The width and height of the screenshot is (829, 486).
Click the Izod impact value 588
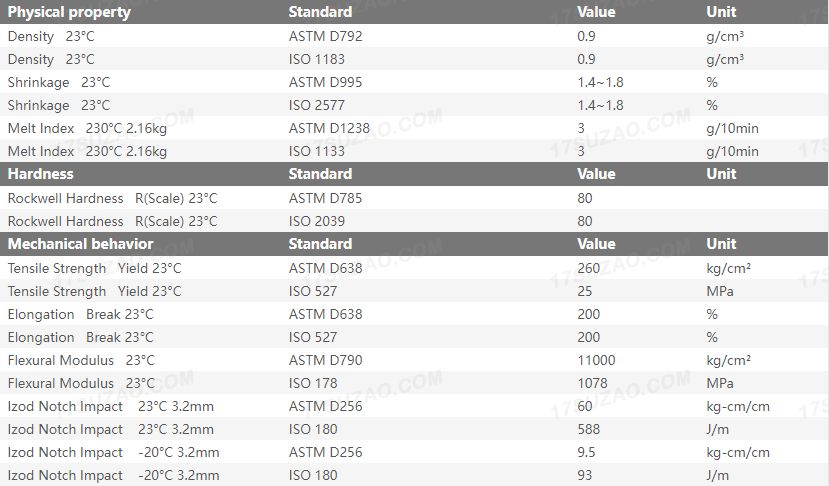coord(589,429)
